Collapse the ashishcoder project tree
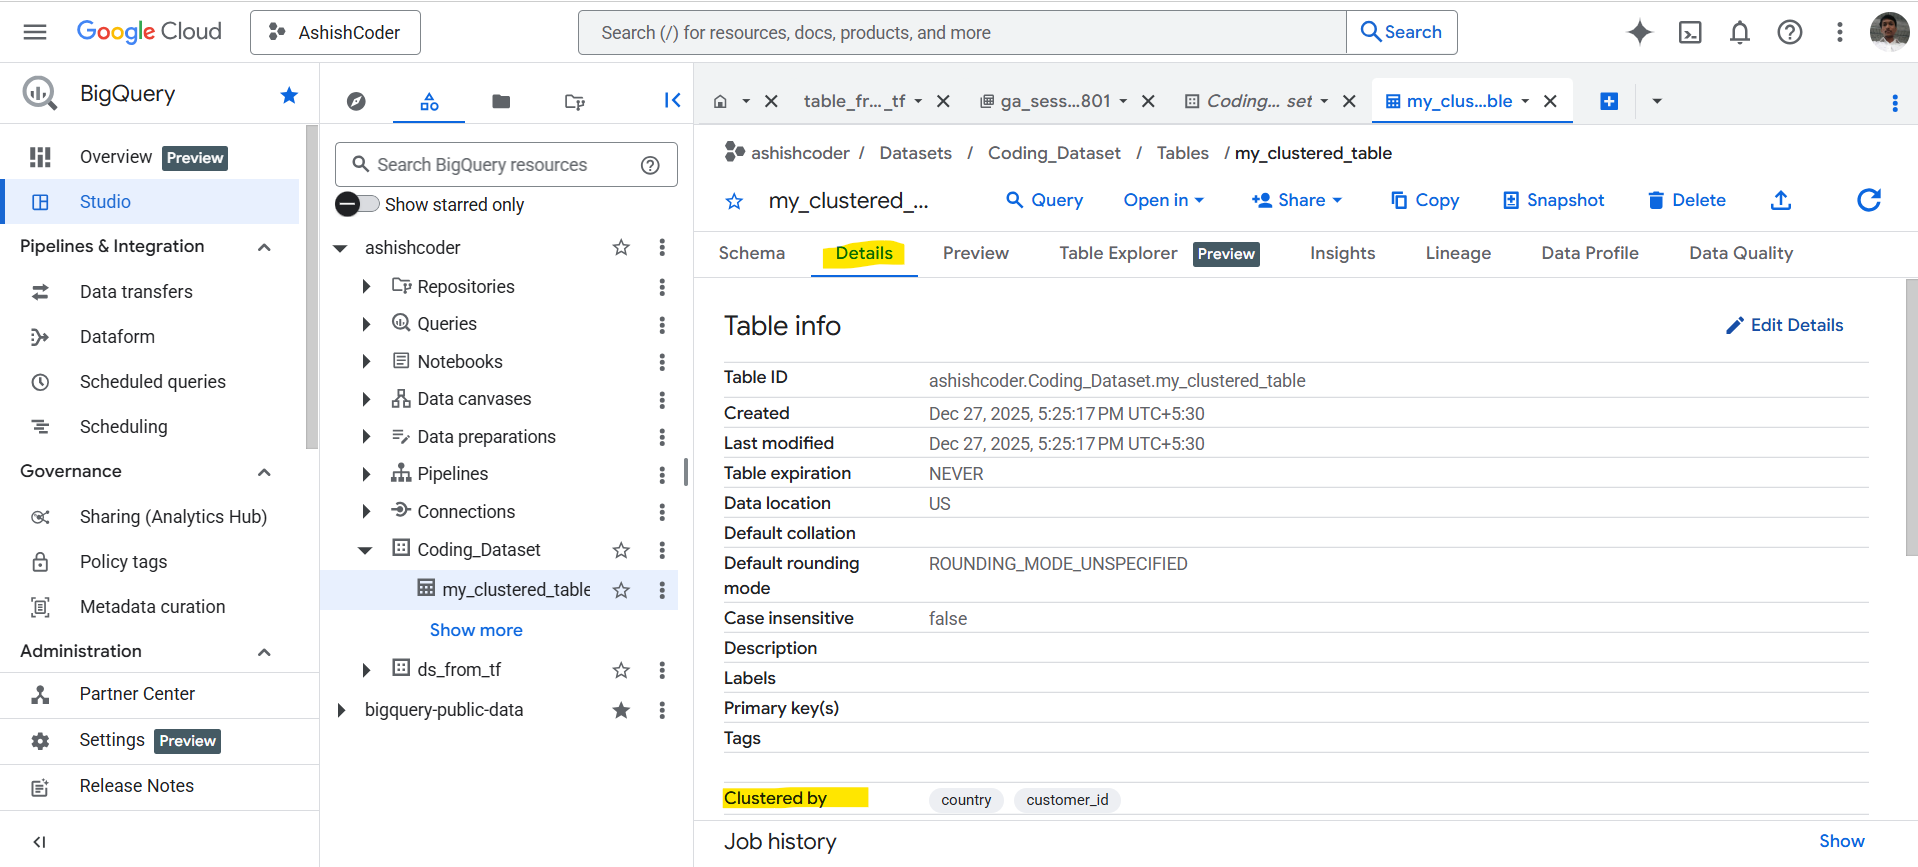 (x=340, y=248)
